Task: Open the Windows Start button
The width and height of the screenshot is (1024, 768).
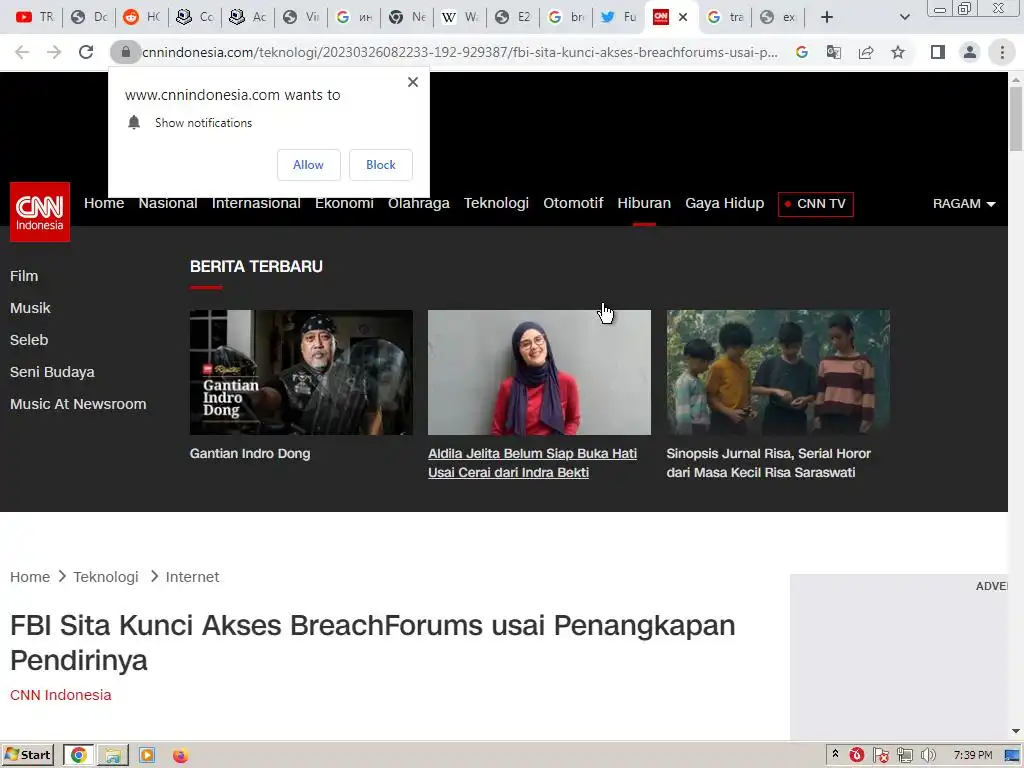Action: (27, 756)
